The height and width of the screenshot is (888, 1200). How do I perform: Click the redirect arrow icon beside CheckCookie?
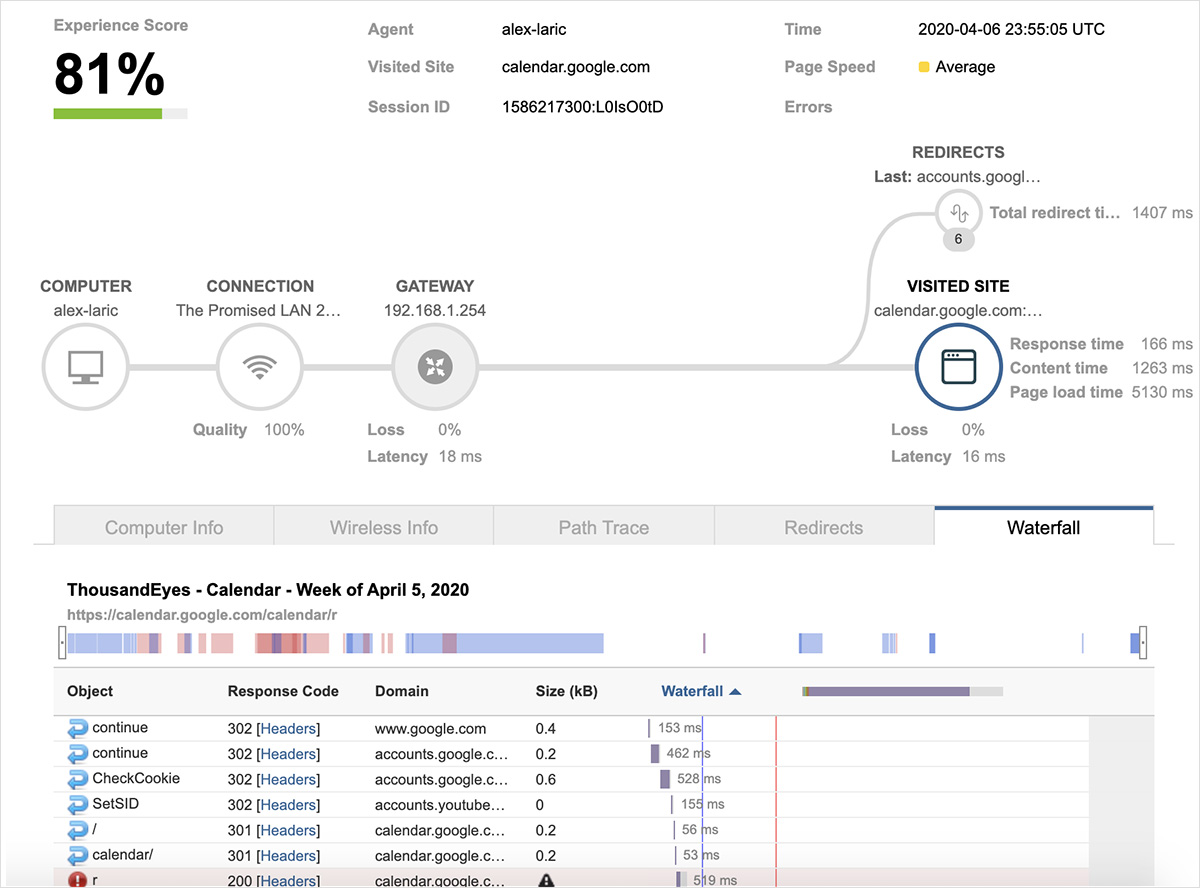tap(78, 779)
